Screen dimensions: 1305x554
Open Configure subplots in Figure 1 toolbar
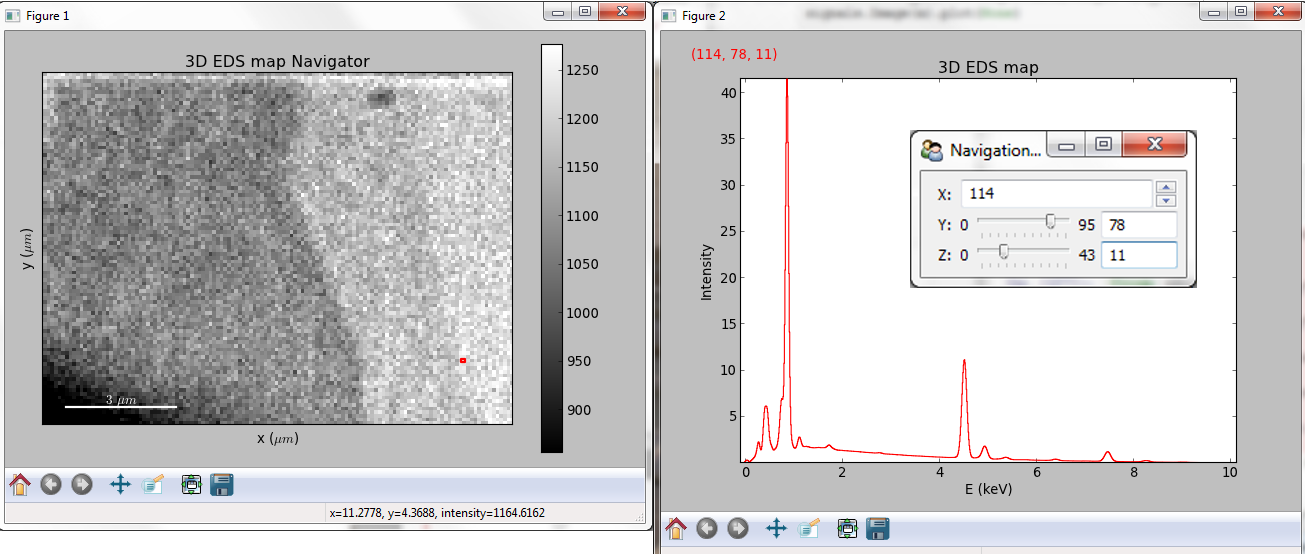point(191,485)
